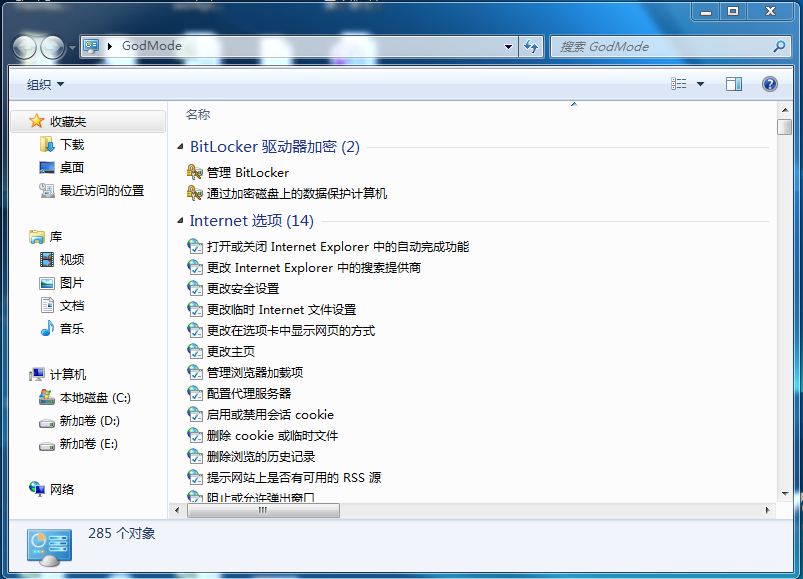The image size is (803, 579).
Task: Select 计算机 in navigation pane
Action: (68, 374)
